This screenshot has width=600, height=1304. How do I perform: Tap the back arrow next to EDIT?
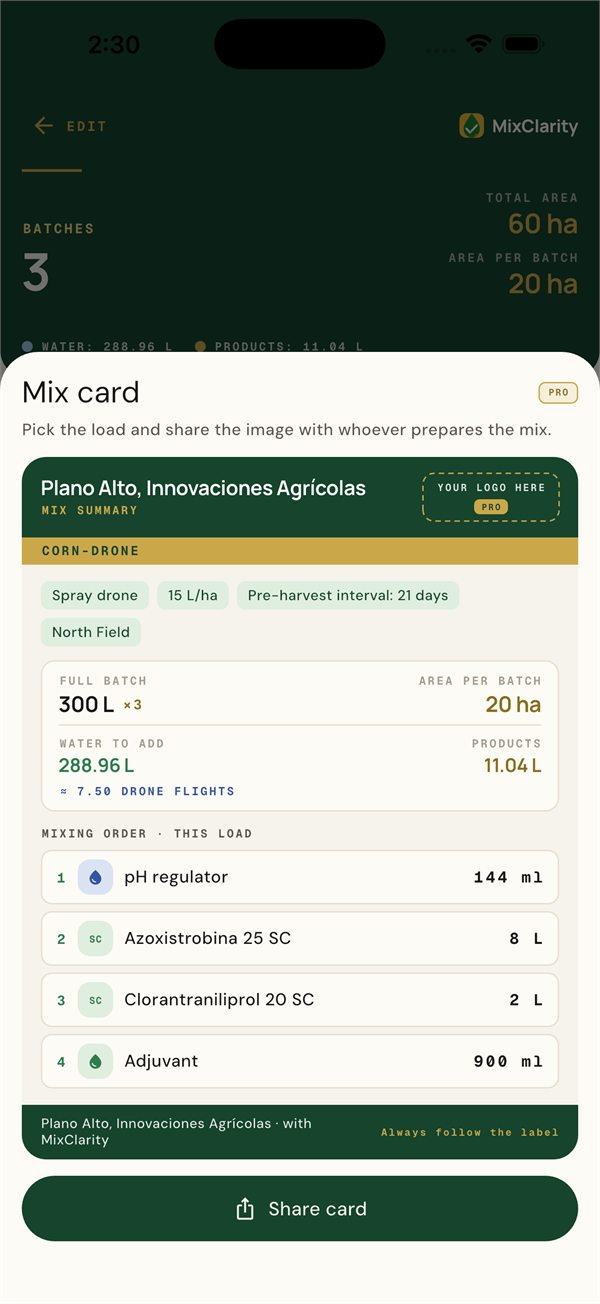tap(43, 126)
